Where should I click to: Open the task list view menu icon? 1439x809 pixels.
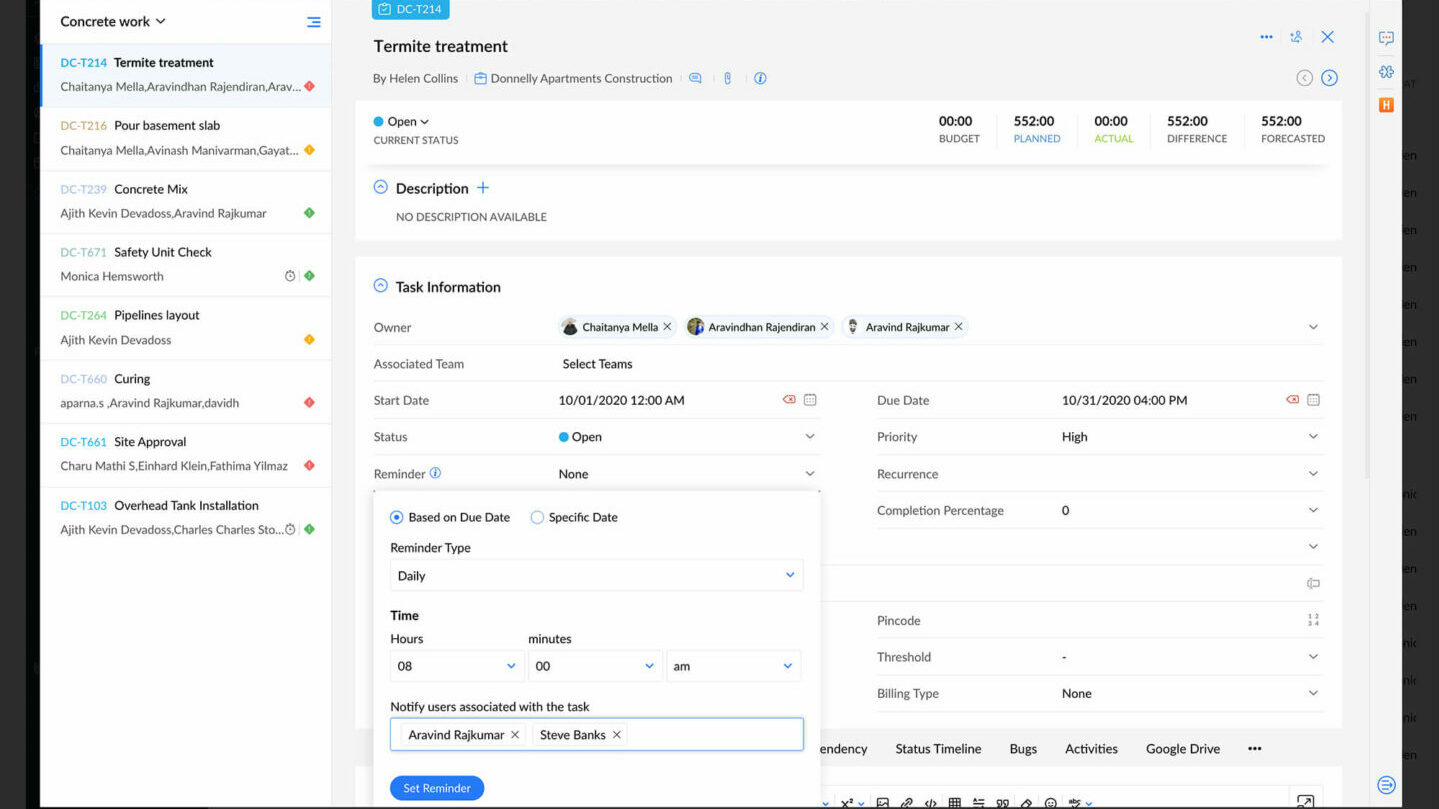pos(314,22)
